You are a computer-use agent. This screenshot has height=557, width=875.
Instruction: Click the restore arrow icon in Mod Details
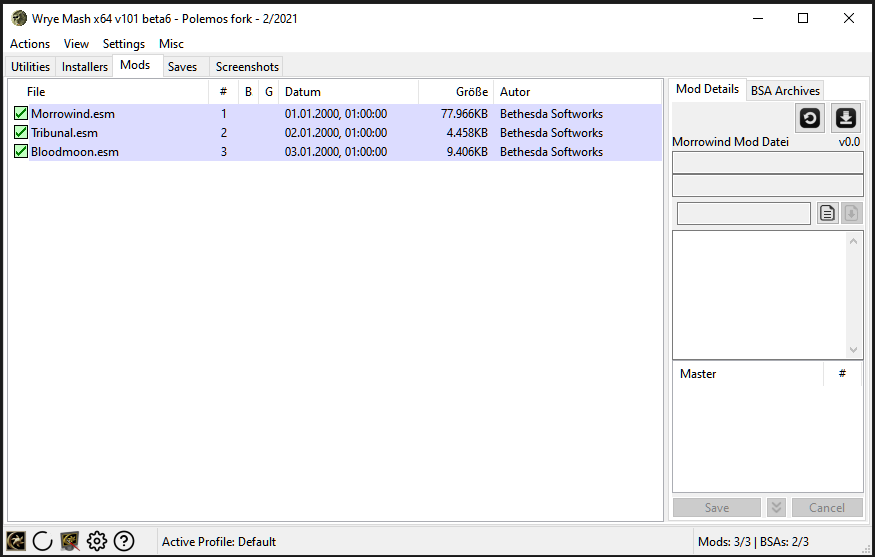click(x=810, y=118)
